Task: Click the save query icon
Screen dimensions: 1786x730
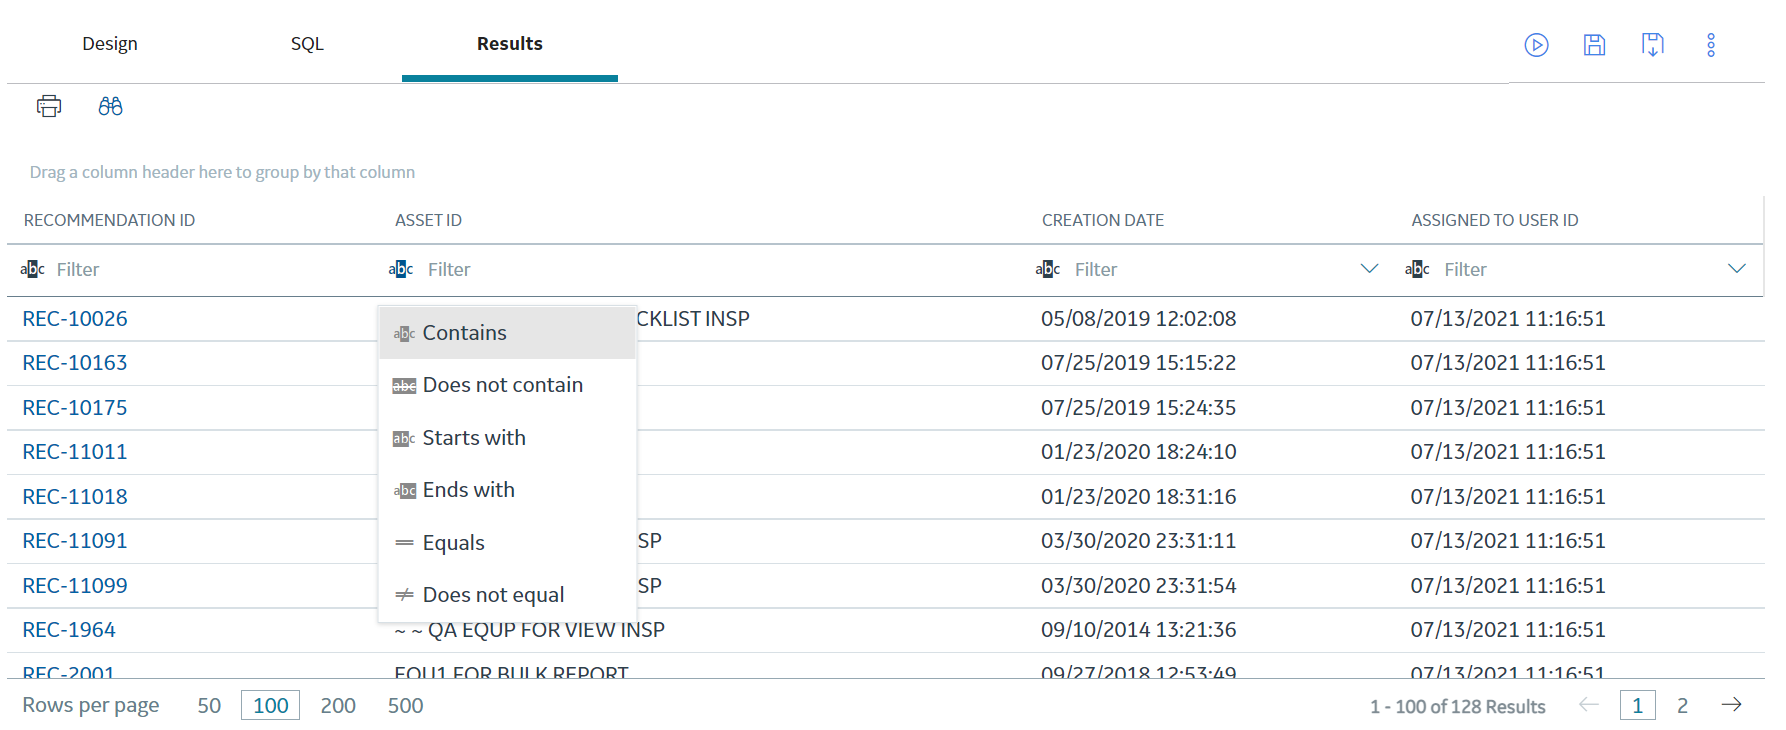Action: 1594,45
